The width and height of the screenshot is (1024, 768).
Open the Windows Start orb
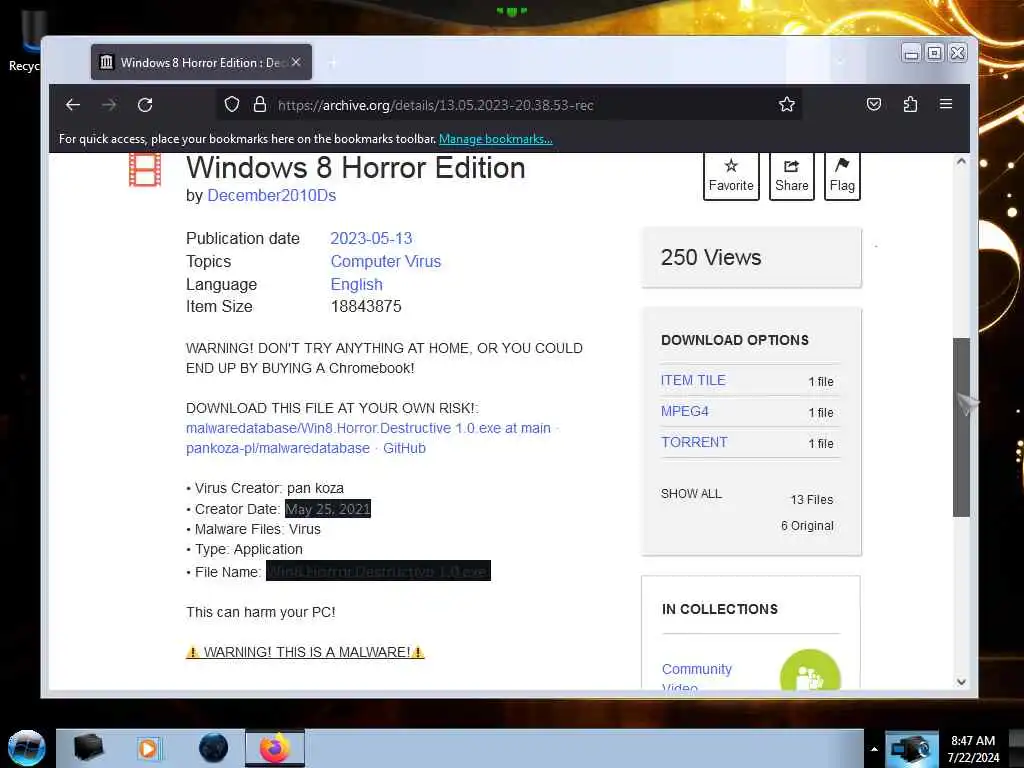tap(26, 748)
